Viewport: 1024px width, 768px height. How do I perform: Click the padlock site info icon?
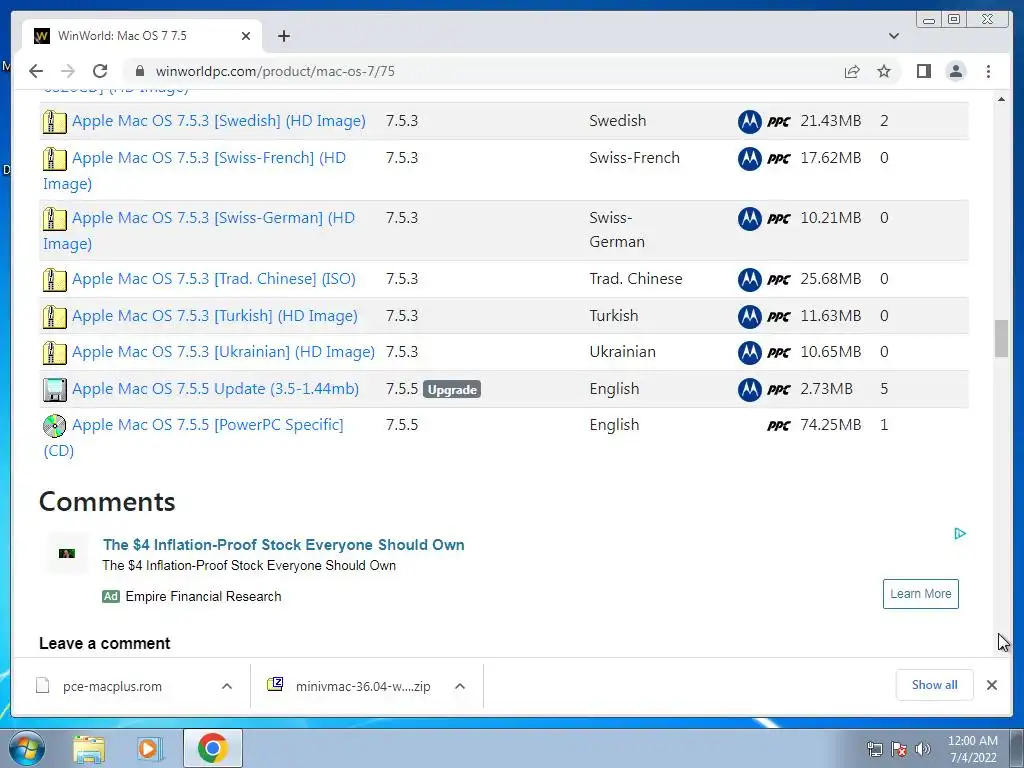click(x=140, y=71)
